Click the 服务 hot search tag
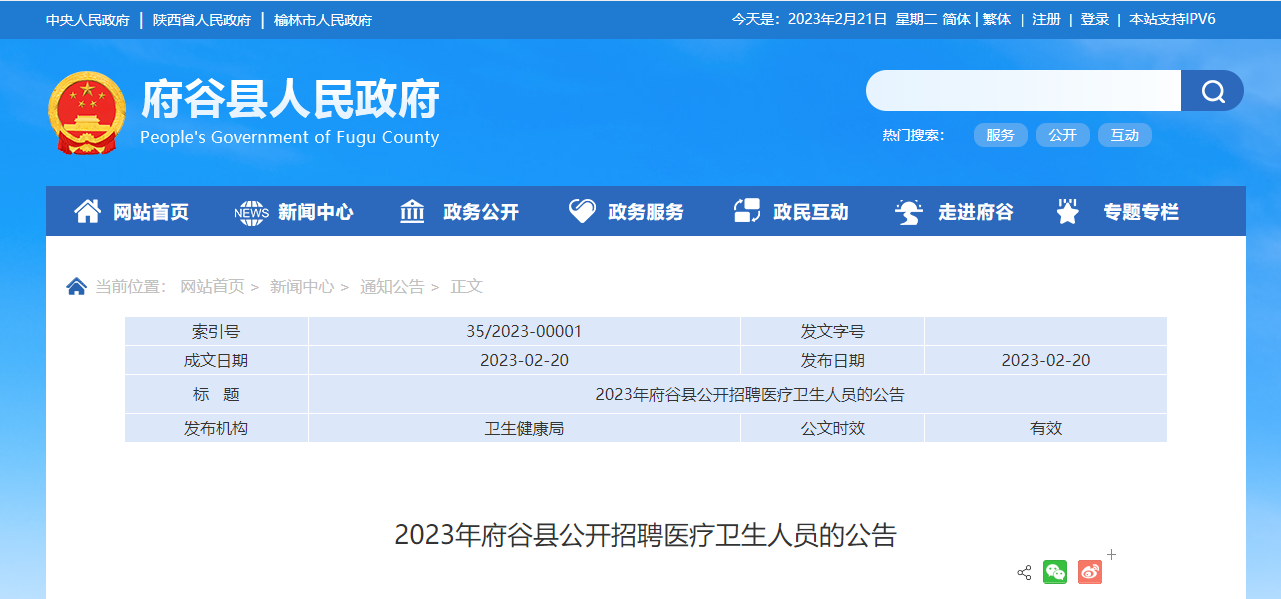 tap(1000, 135)
